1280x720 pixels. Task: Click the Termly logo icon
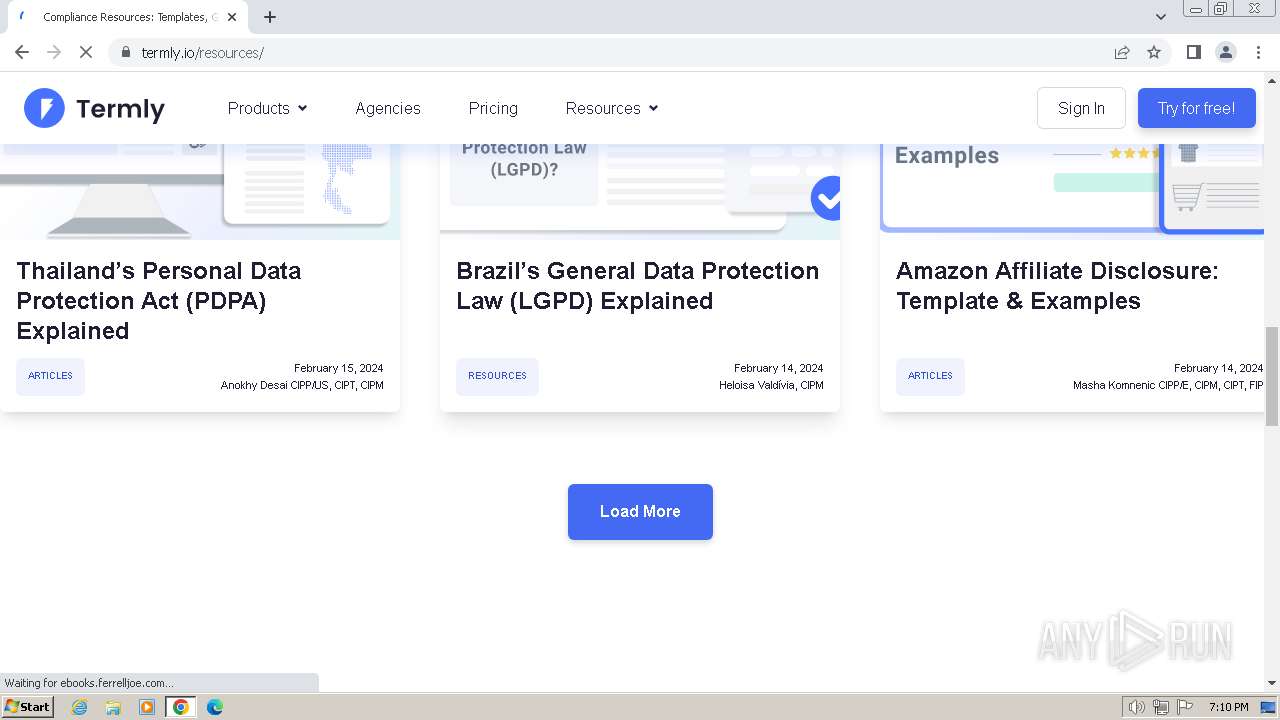coord(44,108)
